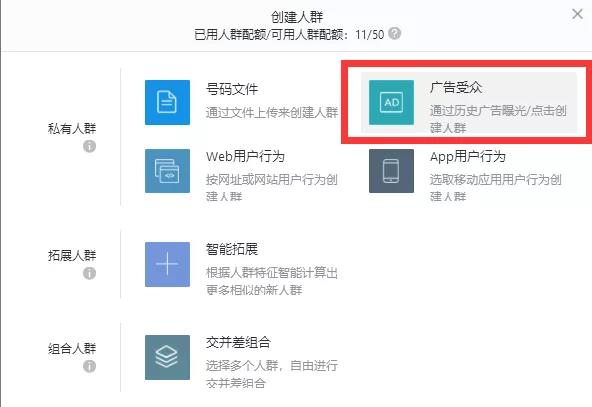Click the 号码文件 document icon
Screen dimensions: 592x407
pyautogui.click(x=167, y=102)
